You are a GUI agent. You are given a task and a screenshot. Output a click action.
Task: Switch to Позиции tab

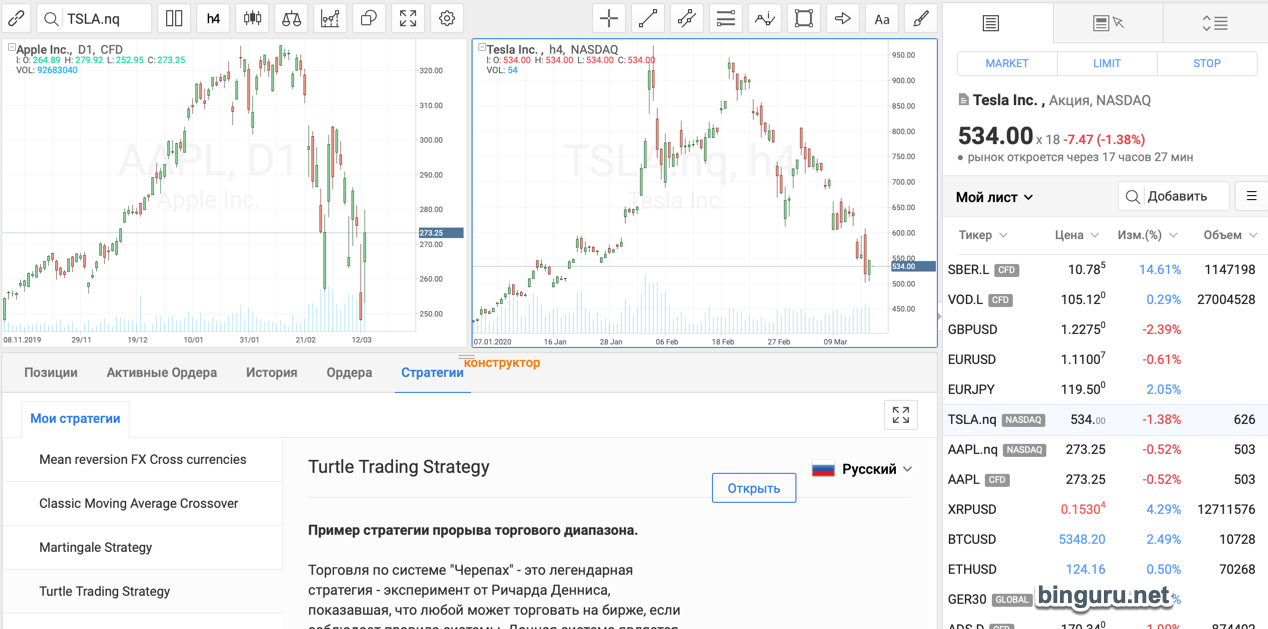[x=51, y=372]
